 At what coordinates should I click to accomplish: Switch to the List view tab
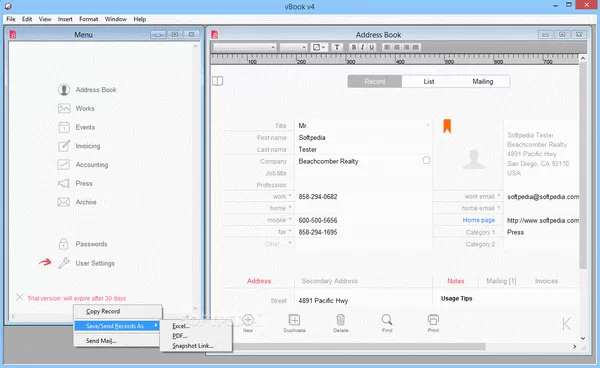tap(429, 81)
